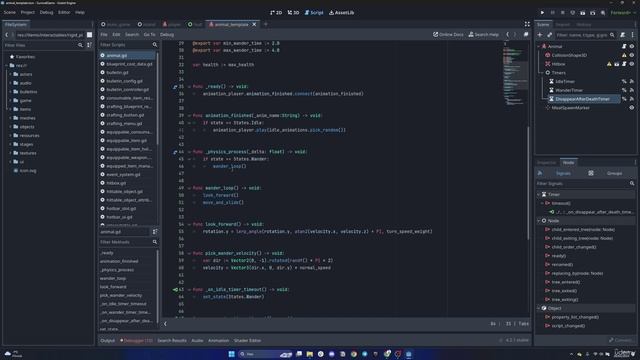Toggle visibility of the Hitbox node
This screenshot has height=360, width=640.
point(632,64)
